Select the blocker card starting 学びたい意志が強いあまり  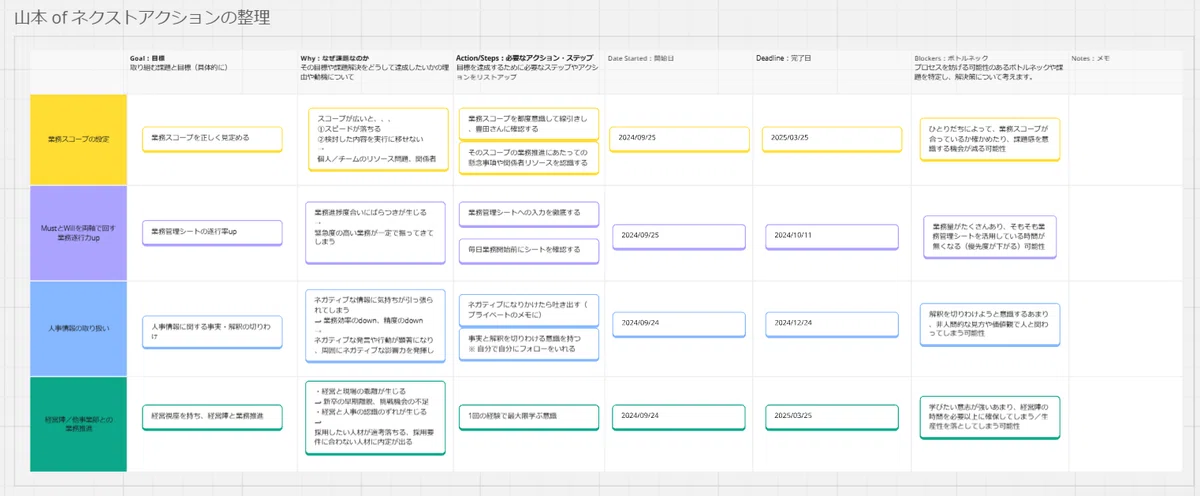tap(990, 417)
